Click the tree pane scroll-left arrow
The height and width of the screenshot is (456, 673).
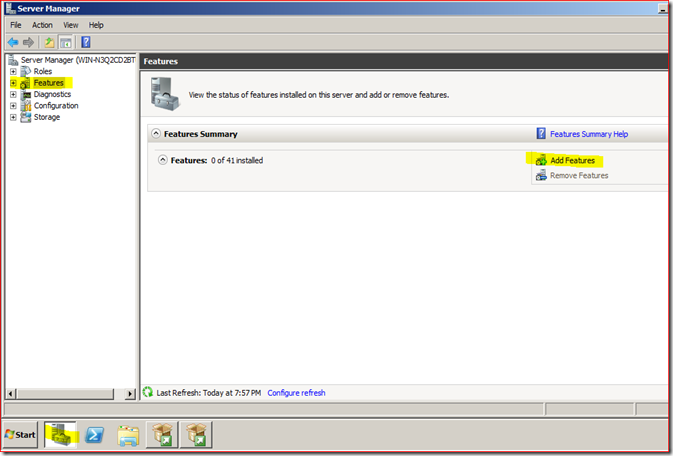pyautogui.click(x=11, y=393)
